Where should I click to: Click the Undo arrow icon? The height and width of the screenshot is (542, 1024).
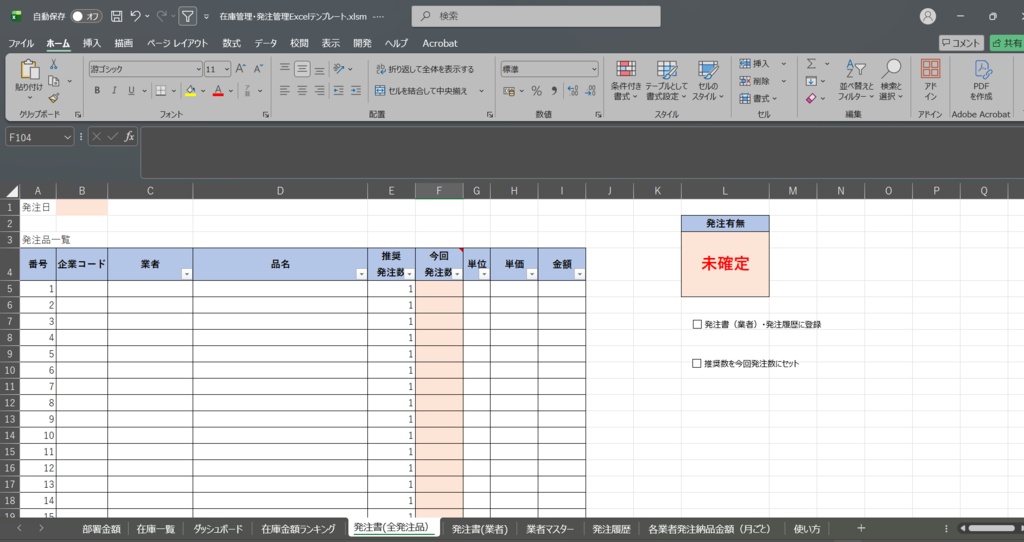coord(136,16)
